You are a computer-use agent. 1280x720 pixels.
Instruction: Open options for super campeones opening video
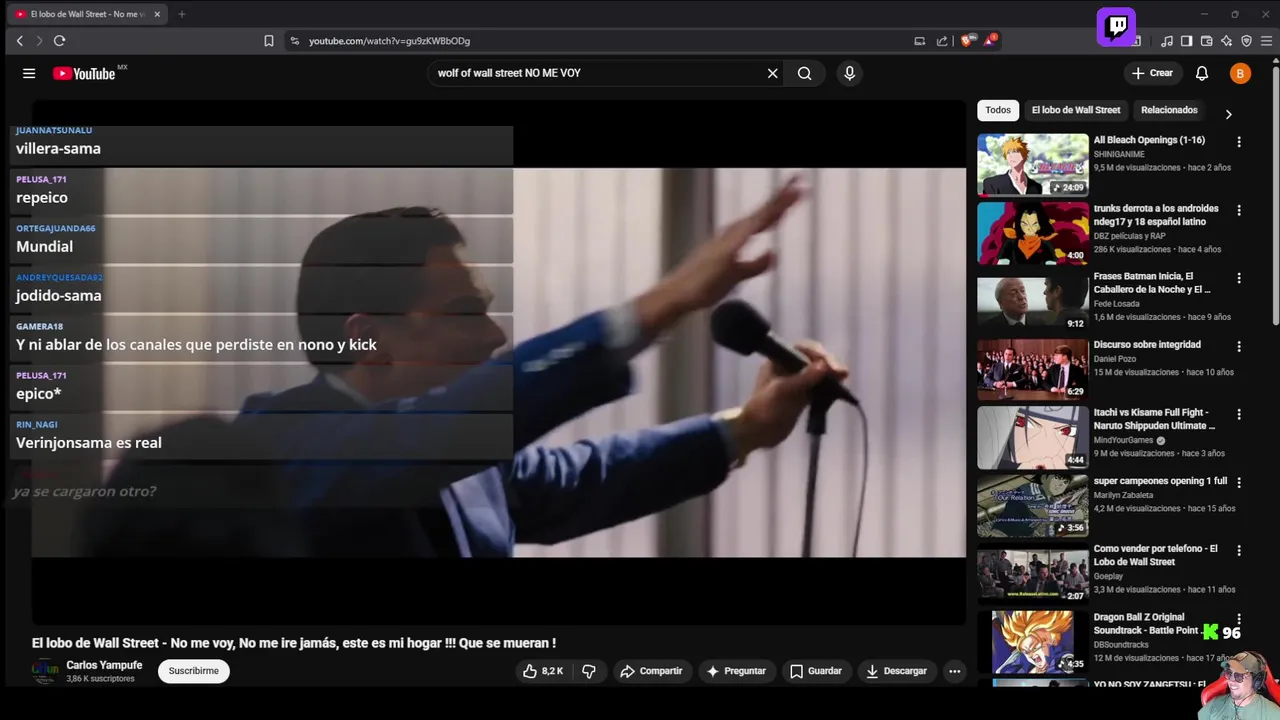coord(1239,482)
